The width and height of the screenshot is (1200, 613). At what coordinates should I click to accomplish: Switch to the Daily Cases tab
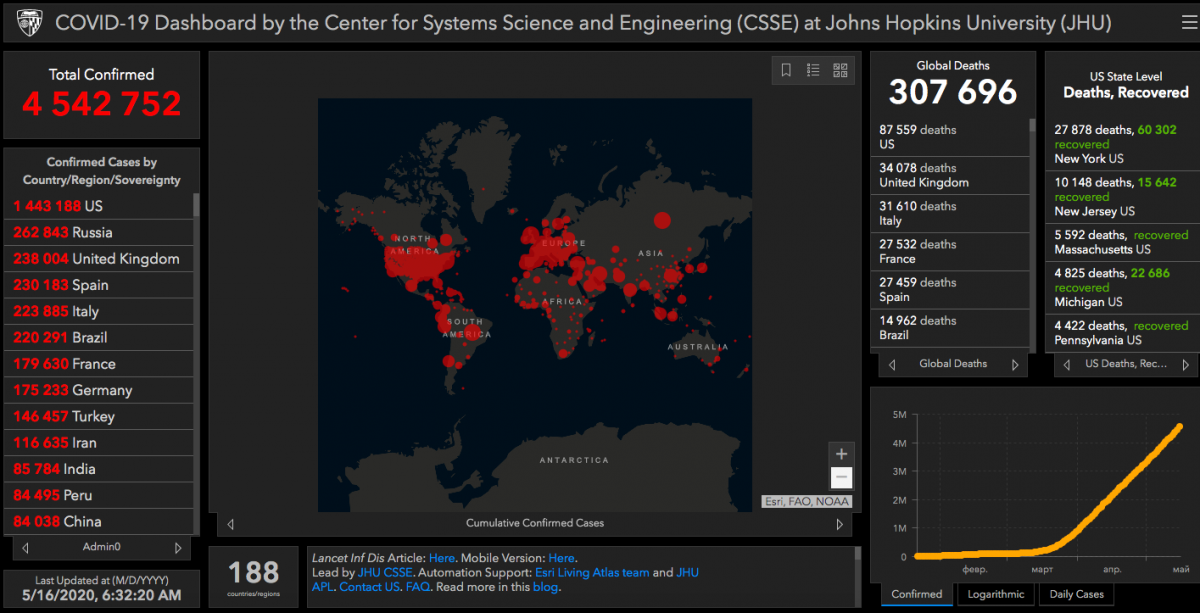pos(1076,594)
